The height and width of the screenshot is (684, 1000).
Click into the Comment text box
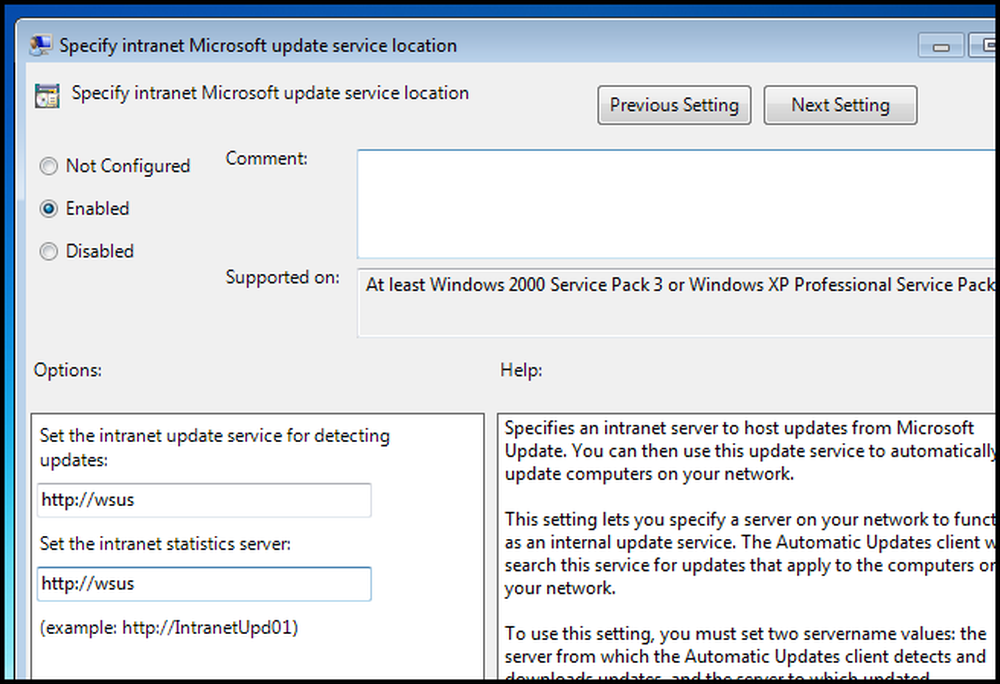[x=676, y=204]
